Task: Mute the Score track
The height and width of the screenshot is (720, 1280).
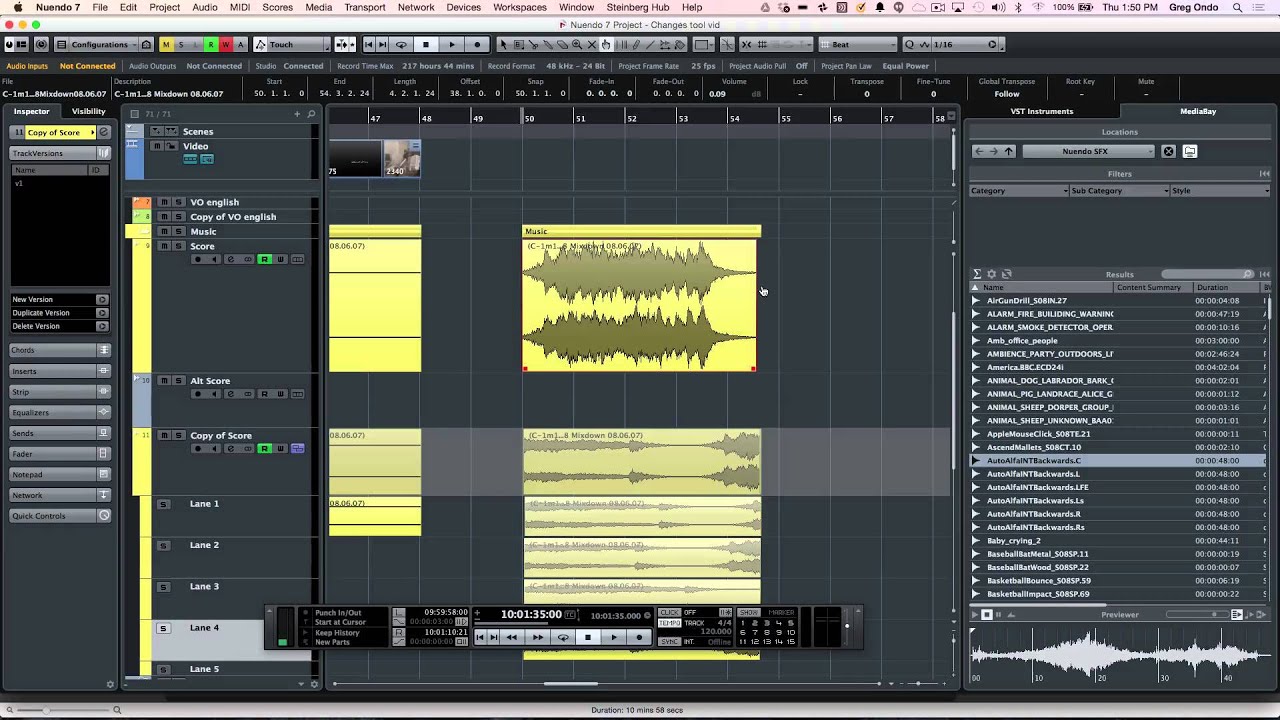Action: pyautogui.click(x=164, y=246)
